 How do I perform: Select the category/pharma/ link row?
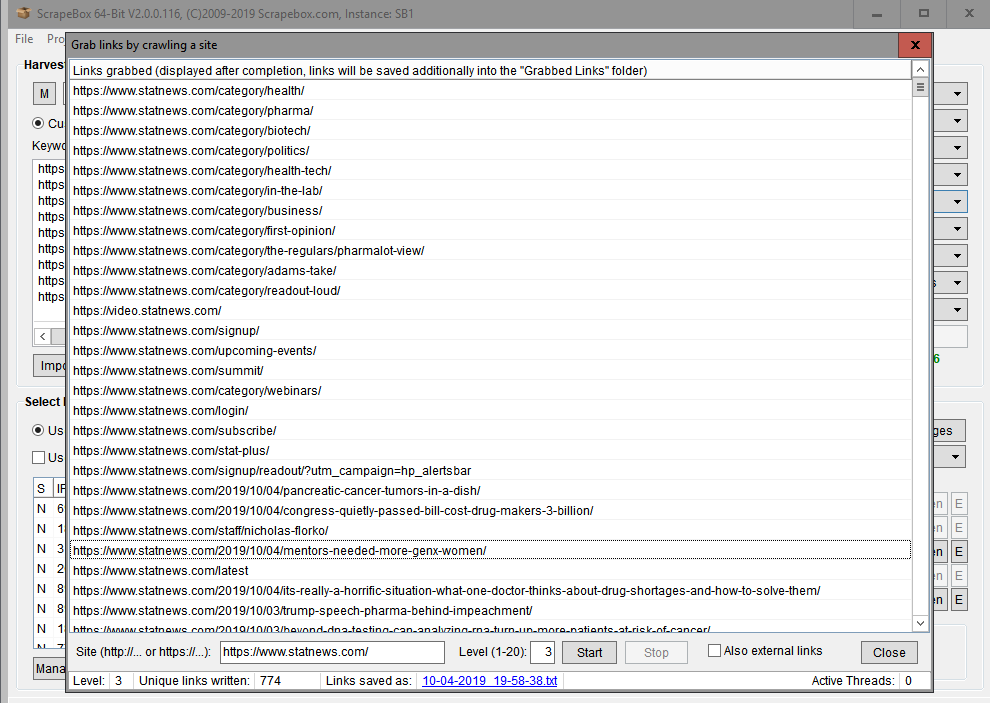pos(491,111)
